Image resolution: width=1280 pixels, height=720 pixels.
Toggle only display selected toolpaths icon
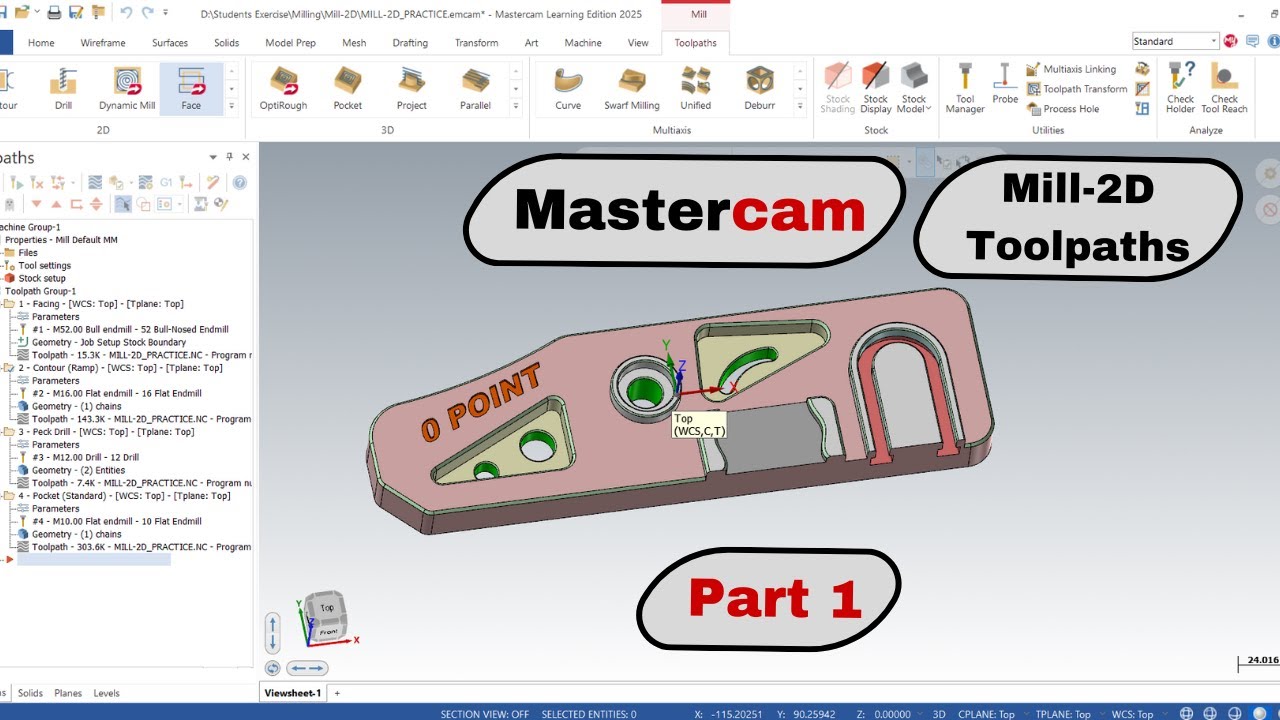(123, 204)
